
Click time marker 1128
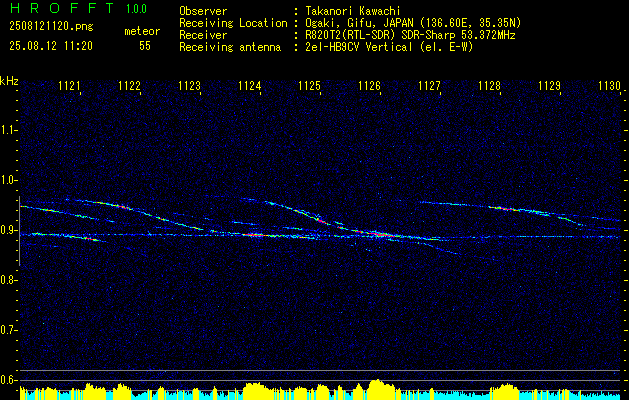tap(489, 86)
